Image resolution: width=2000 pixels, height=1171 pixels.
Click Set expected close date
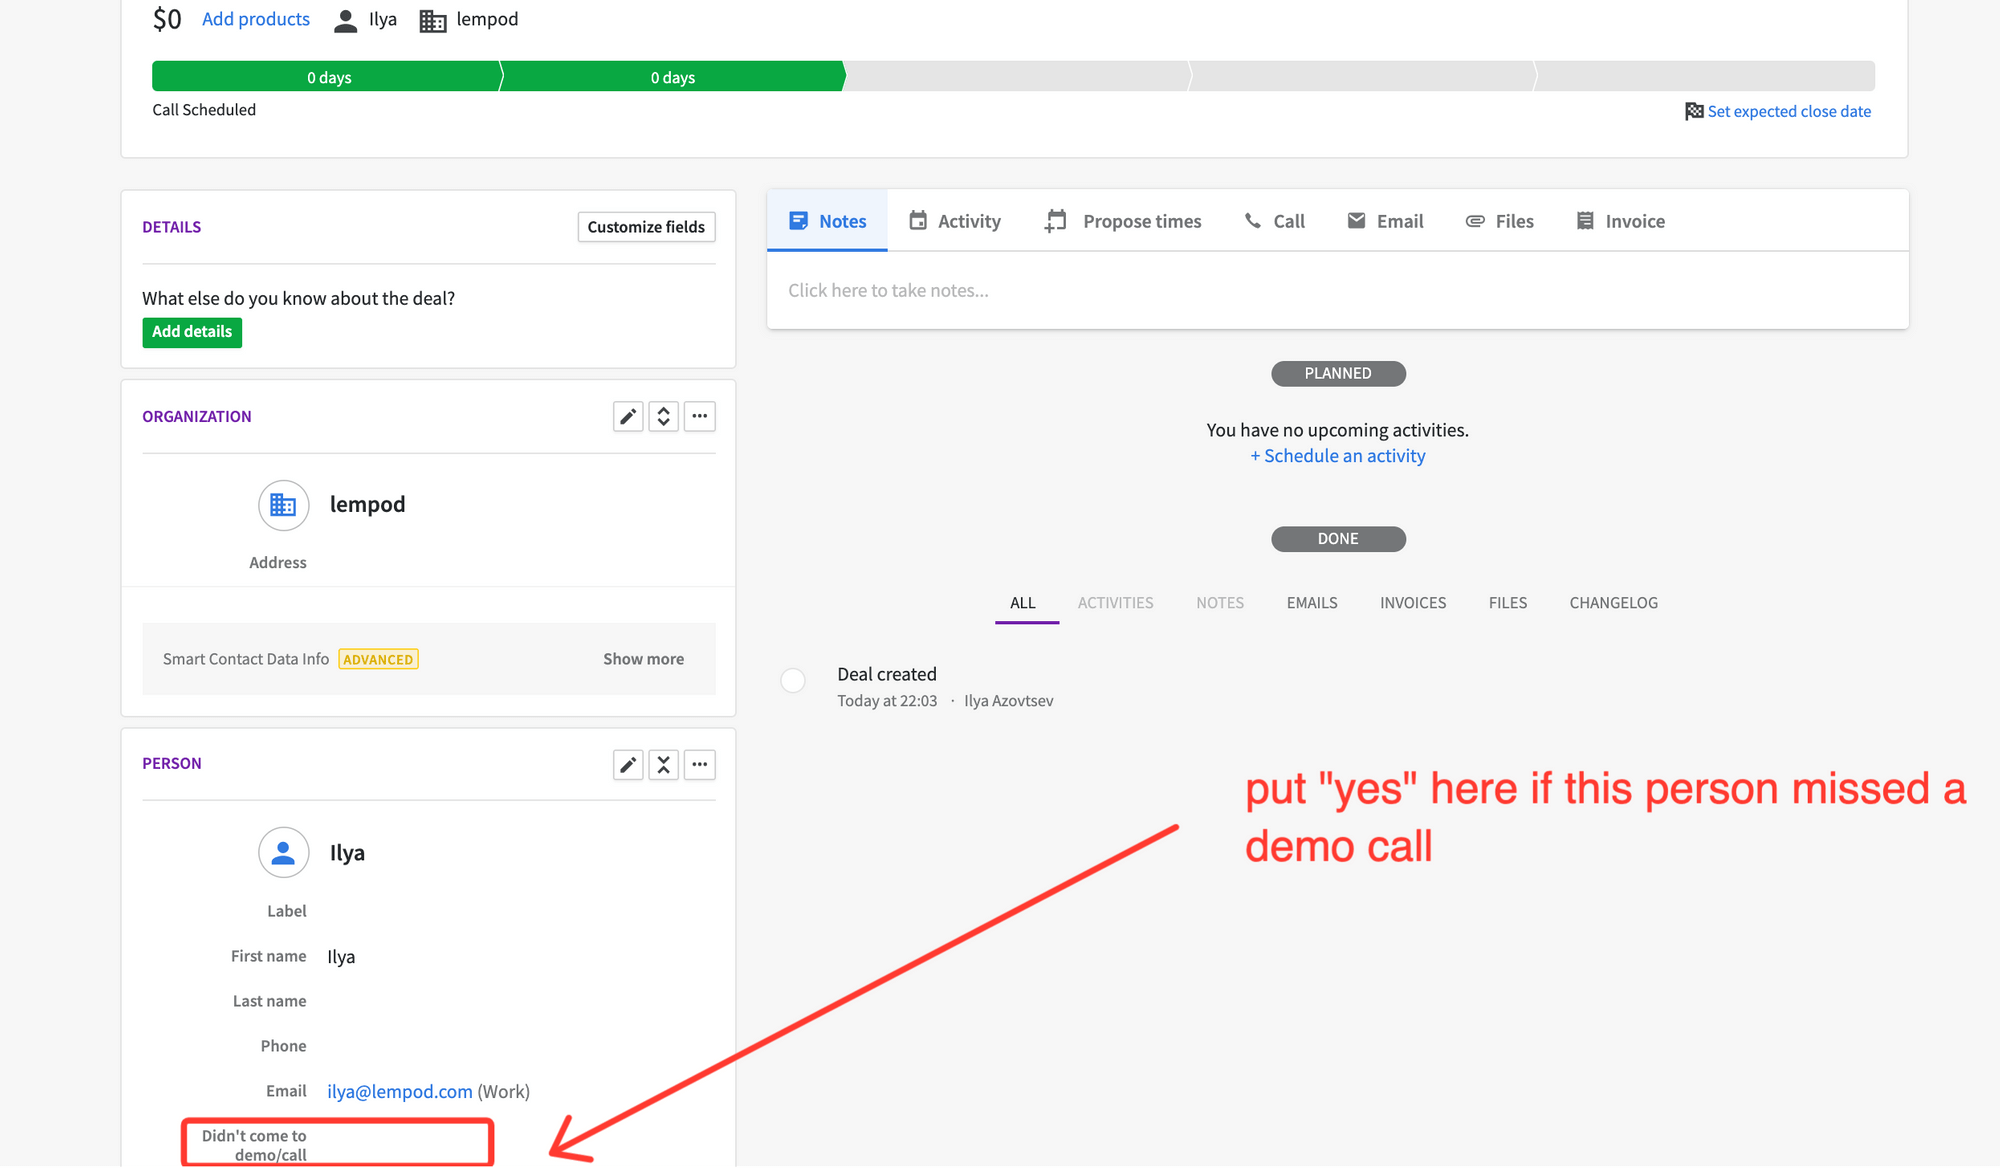coord(1788,111)
